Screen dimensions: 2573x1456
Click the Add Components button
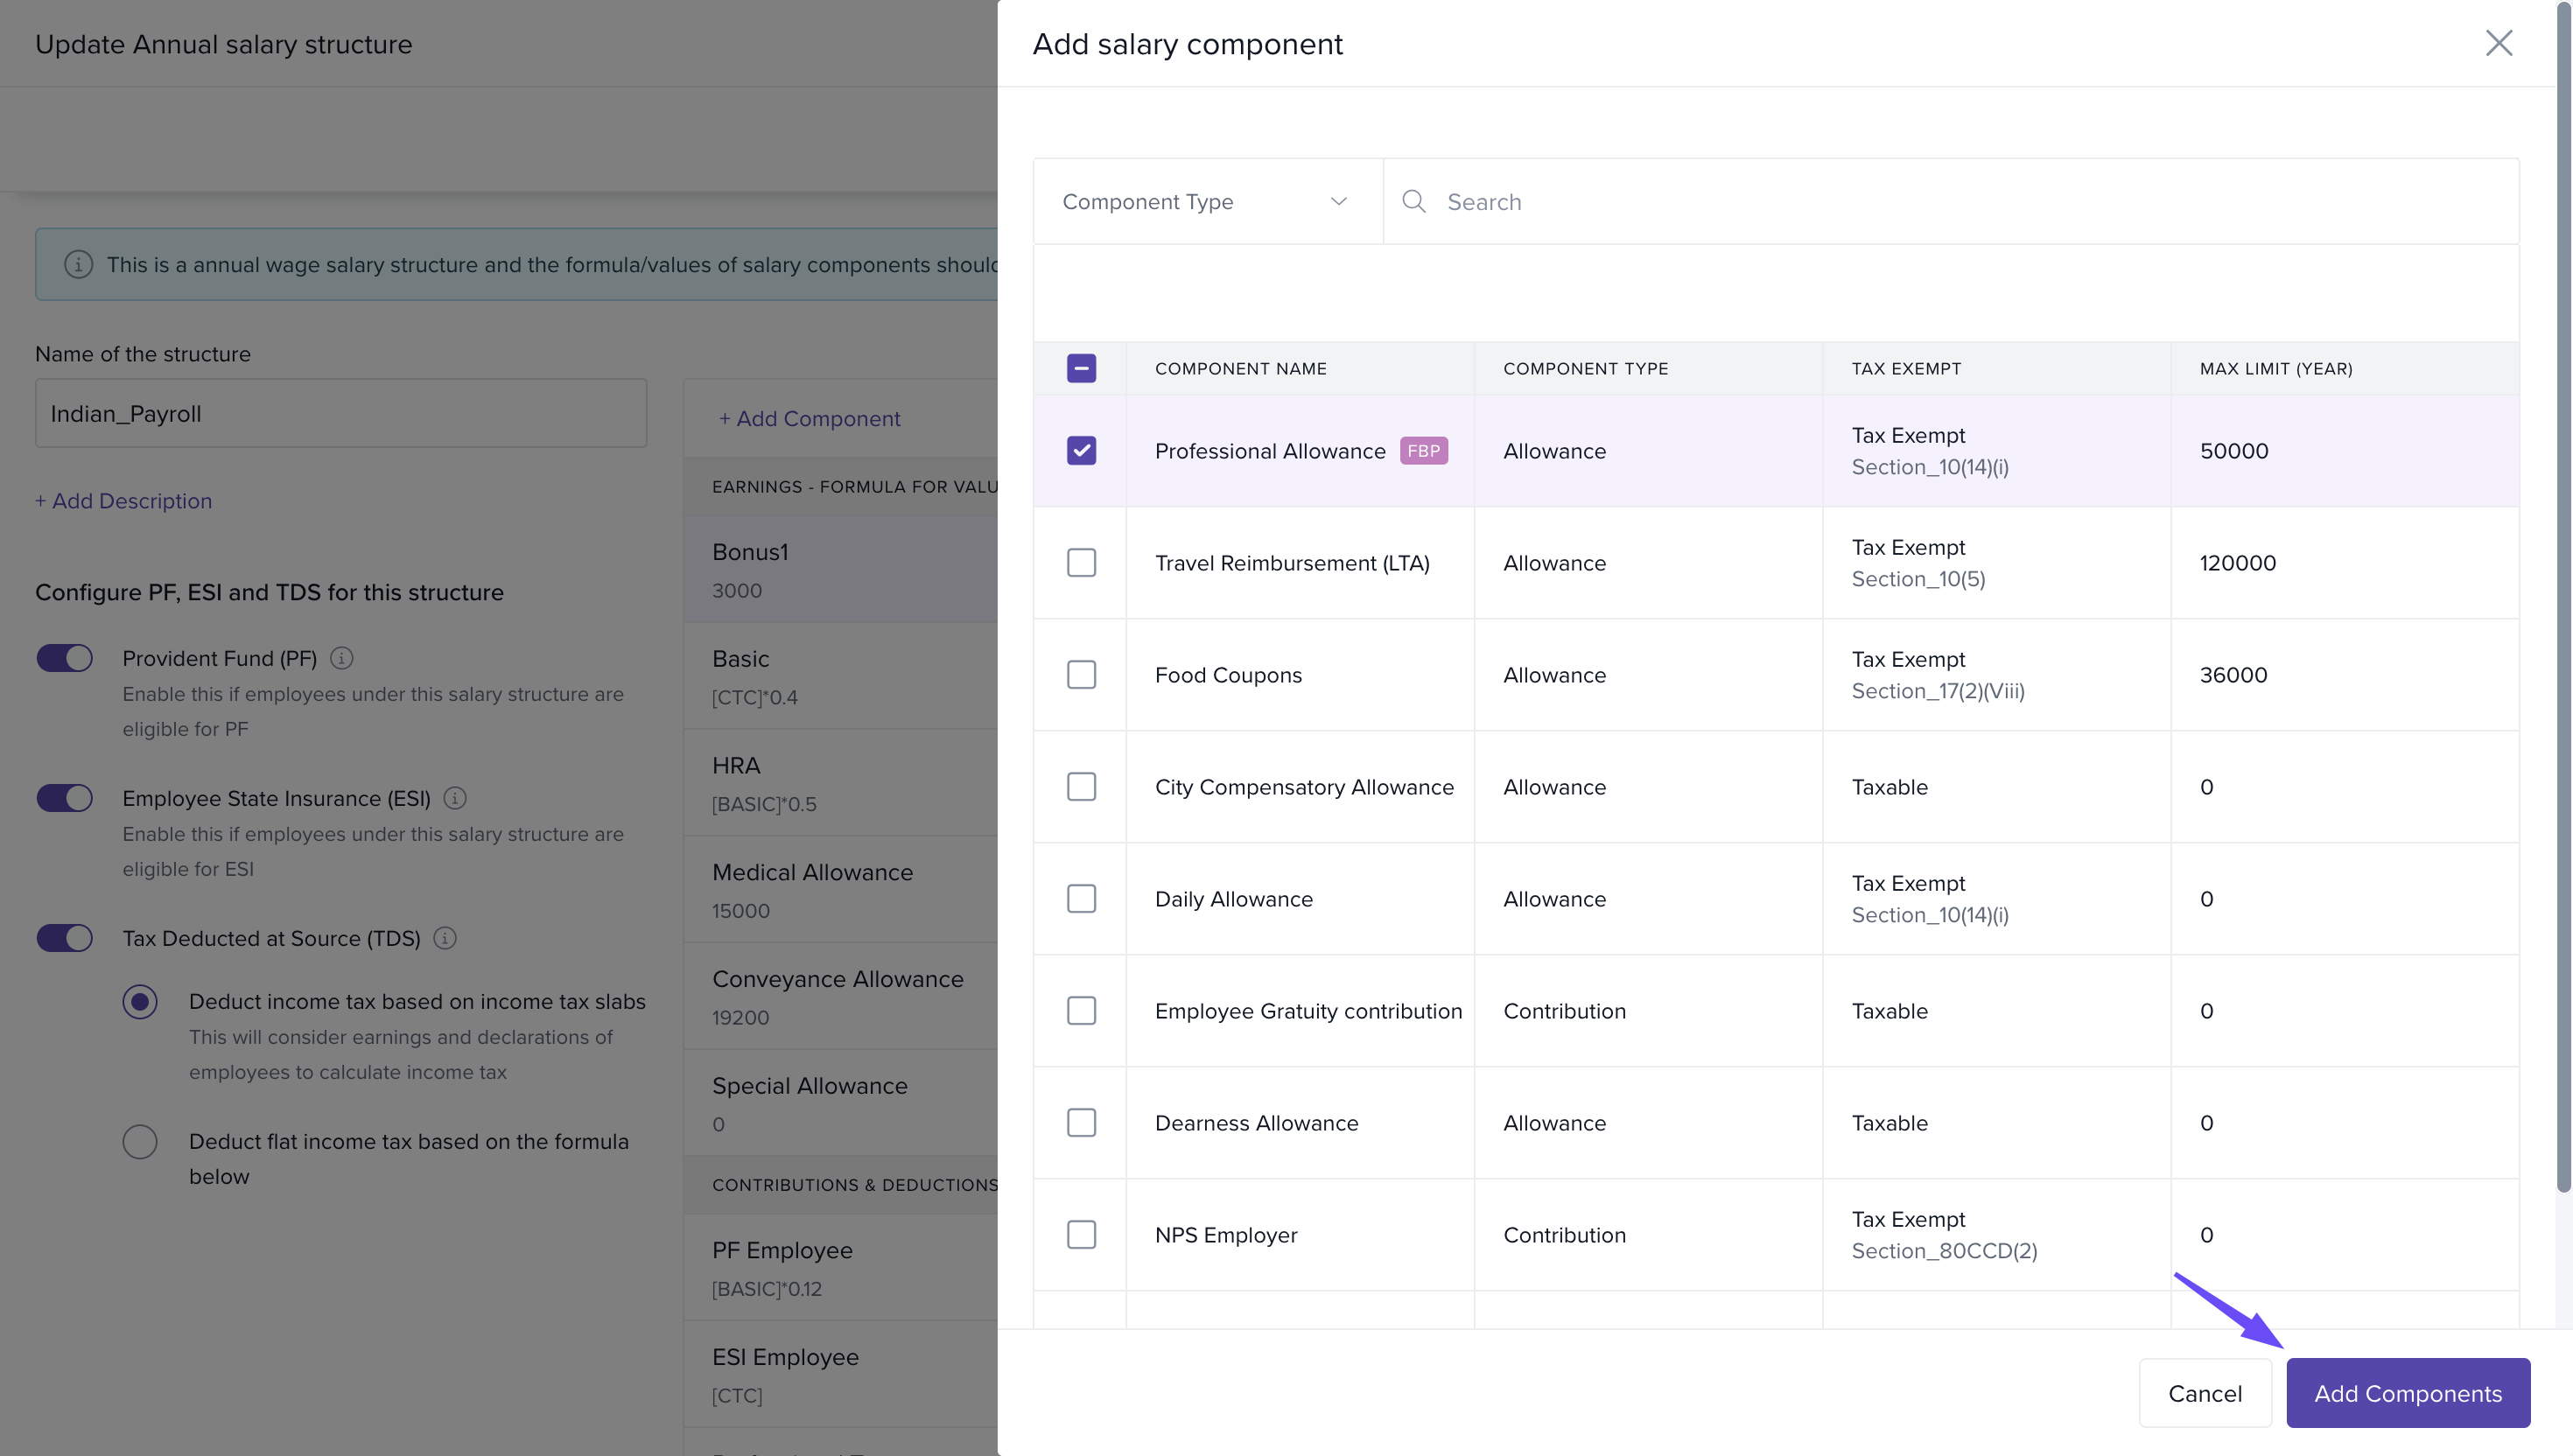pos(2407,1393)
